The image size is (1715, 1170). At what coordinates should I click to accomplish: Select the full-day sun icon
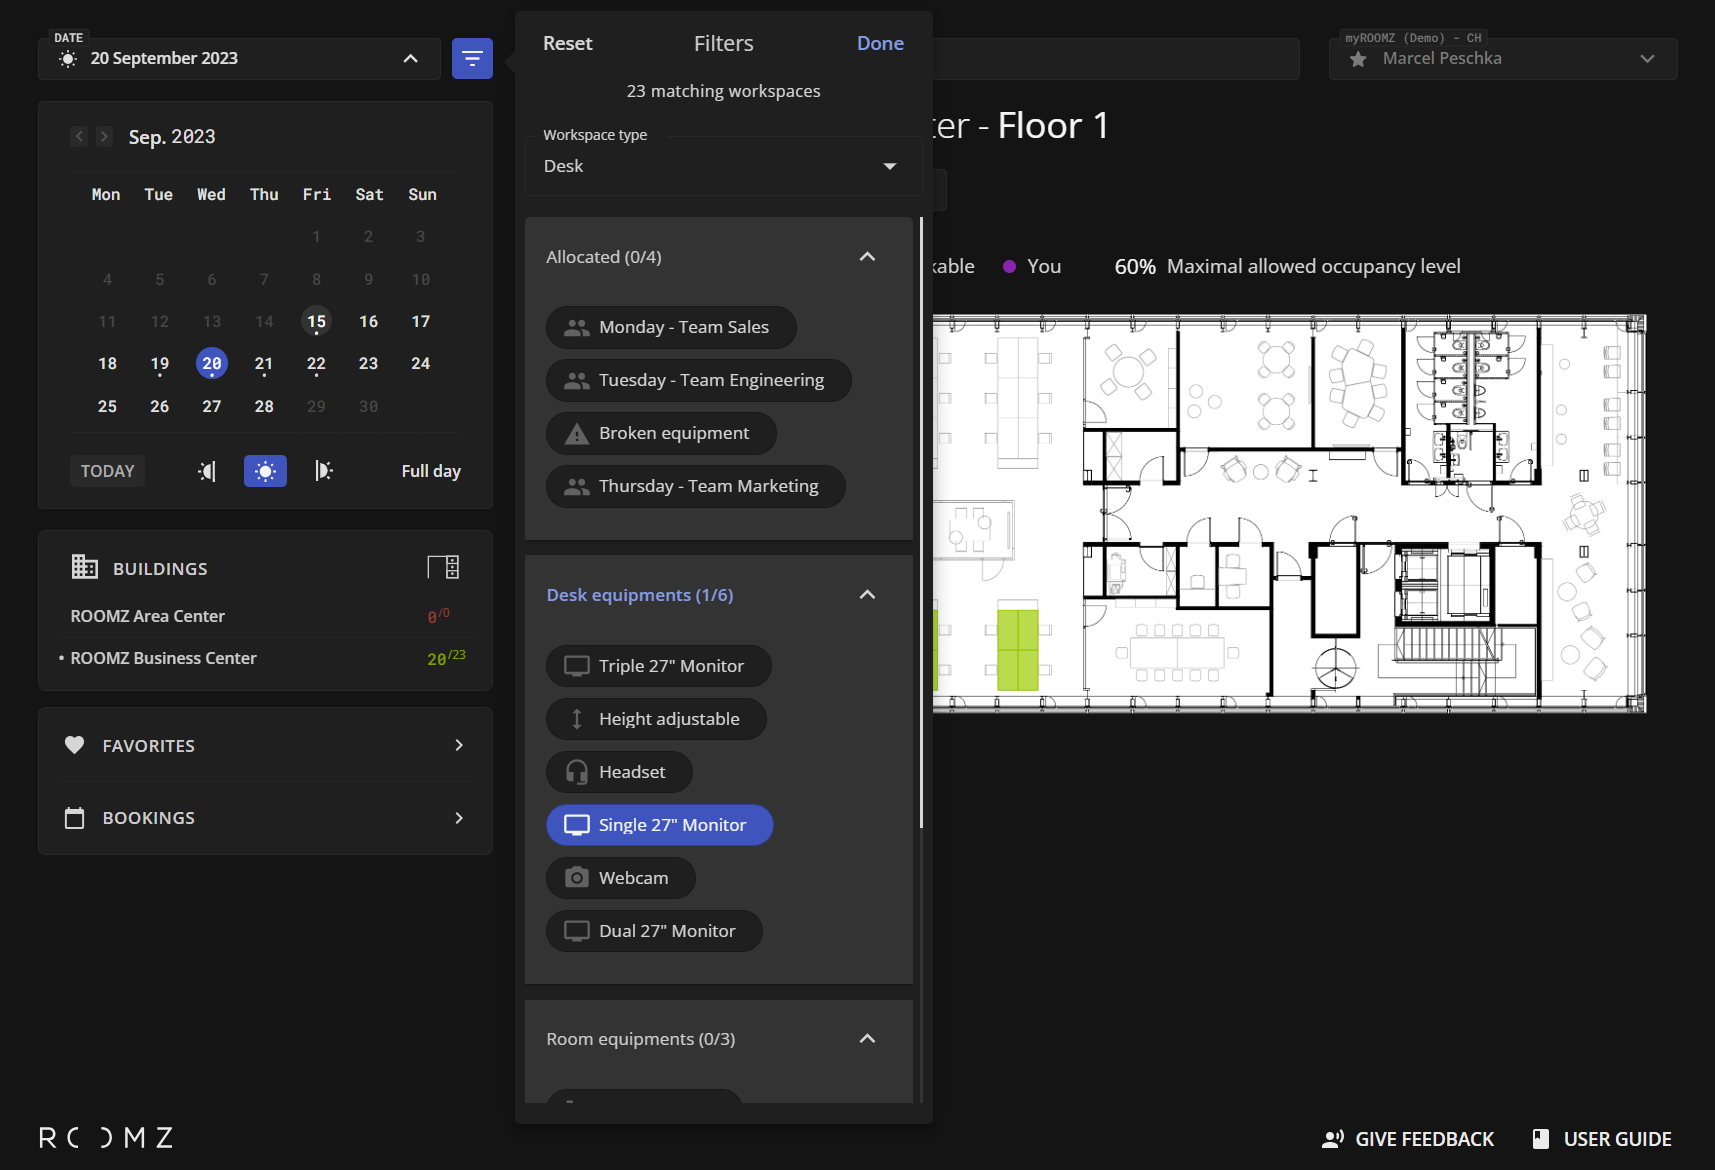point(265,471)
